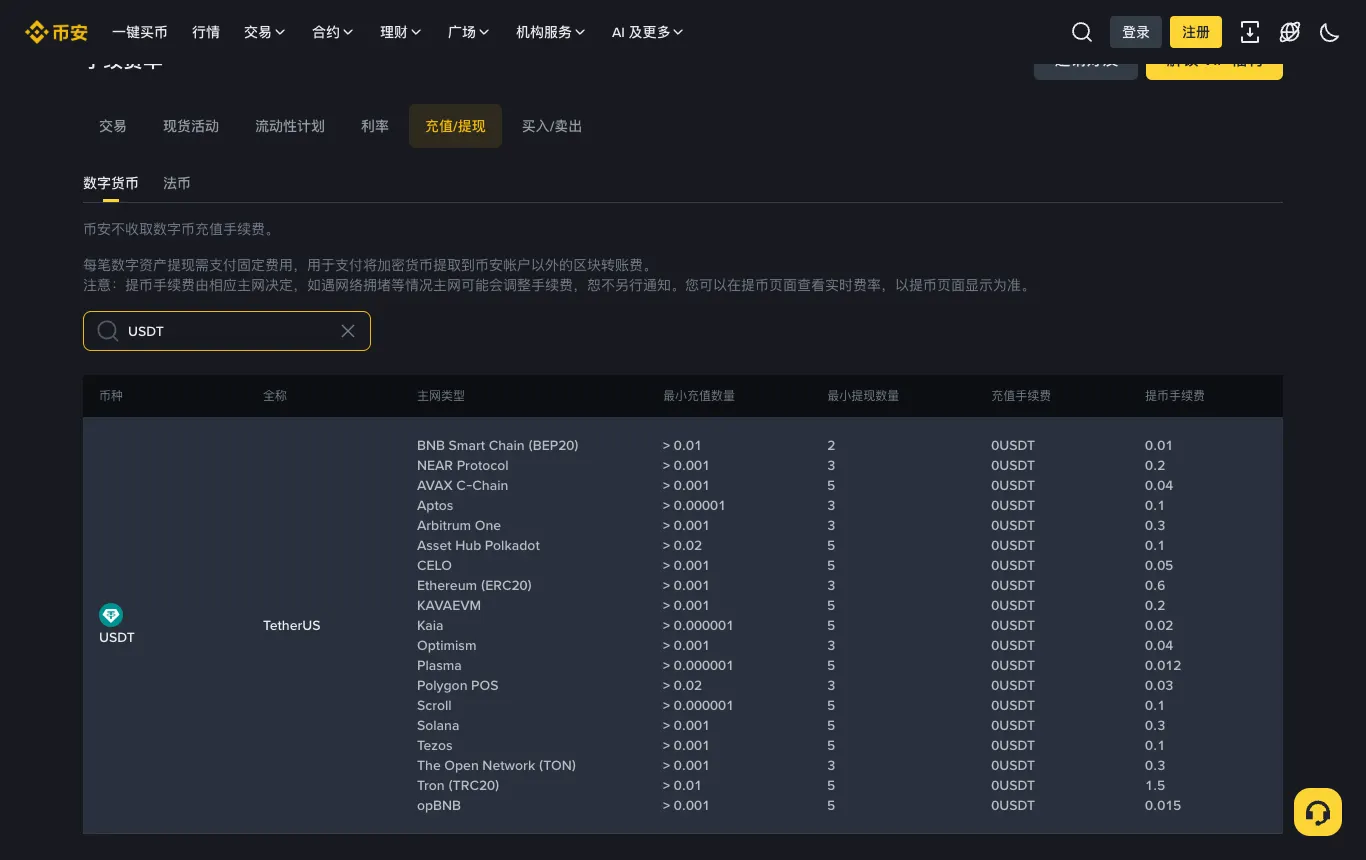Open 一键买币 in the top navigation
The width and height of the screenshot is (1366, 860).
tap(140, 32)
